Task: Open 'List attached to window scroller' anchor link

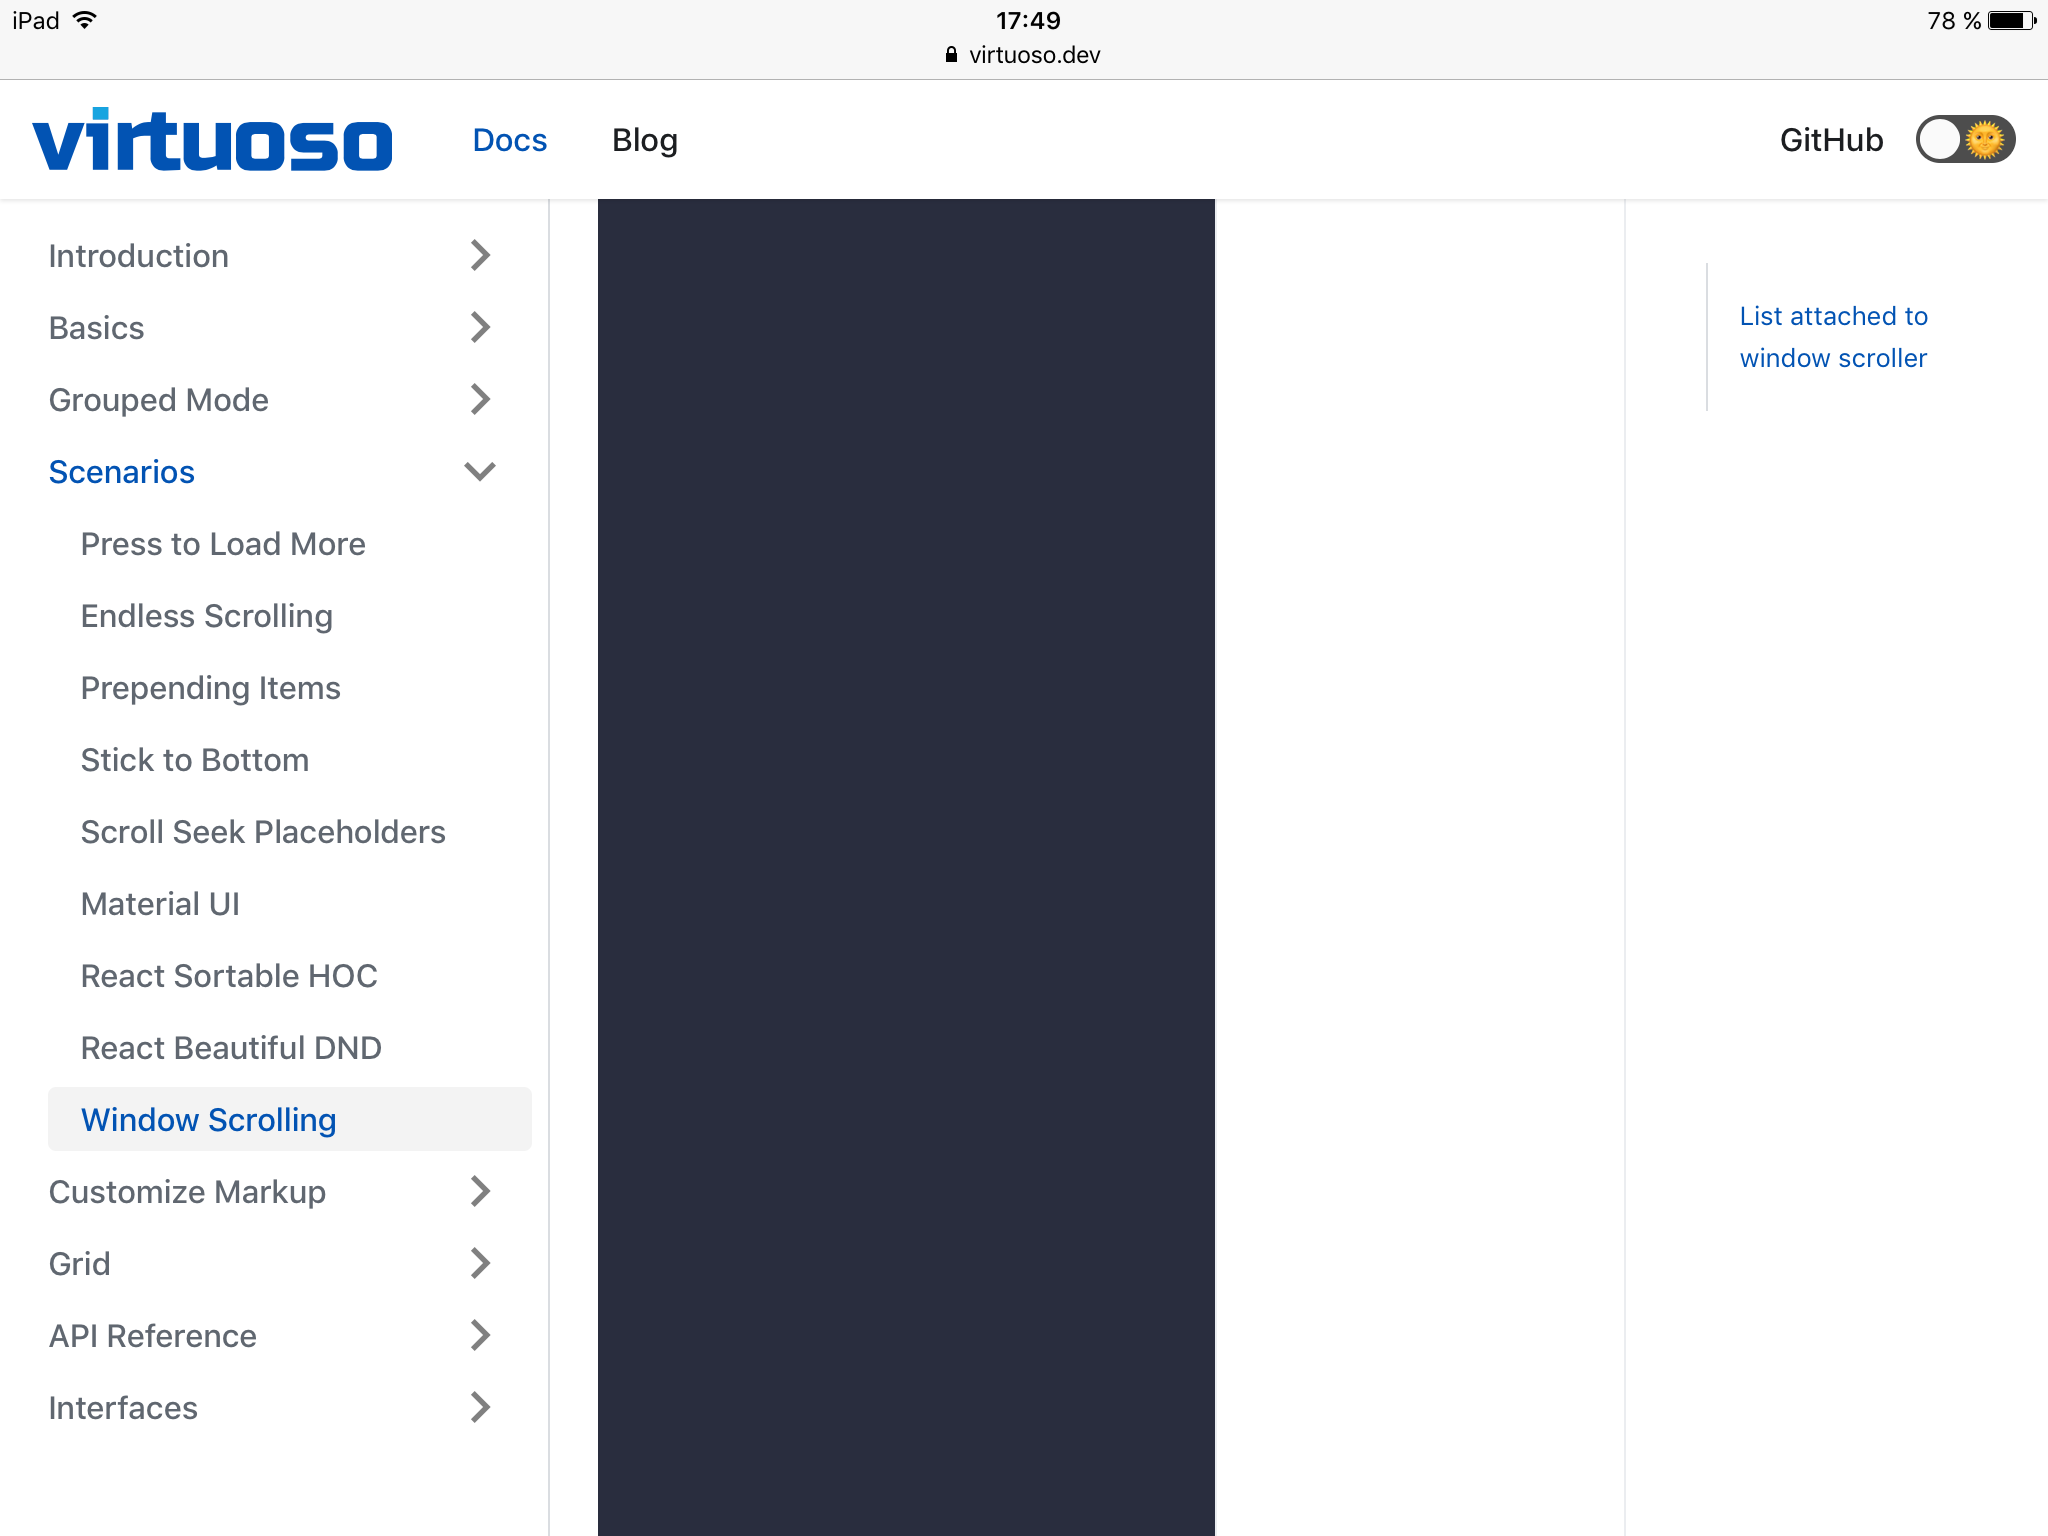Action: pos(1833,336)
